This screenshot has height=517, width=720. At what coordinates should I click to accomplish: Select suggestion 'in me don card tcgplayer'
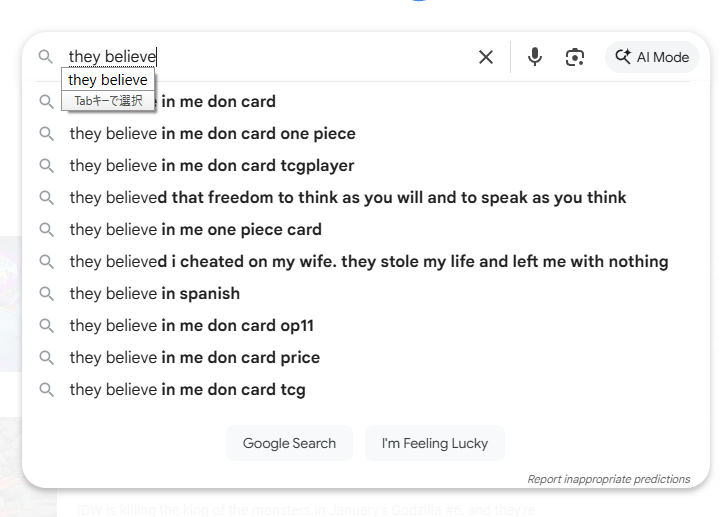pos(211,165)
